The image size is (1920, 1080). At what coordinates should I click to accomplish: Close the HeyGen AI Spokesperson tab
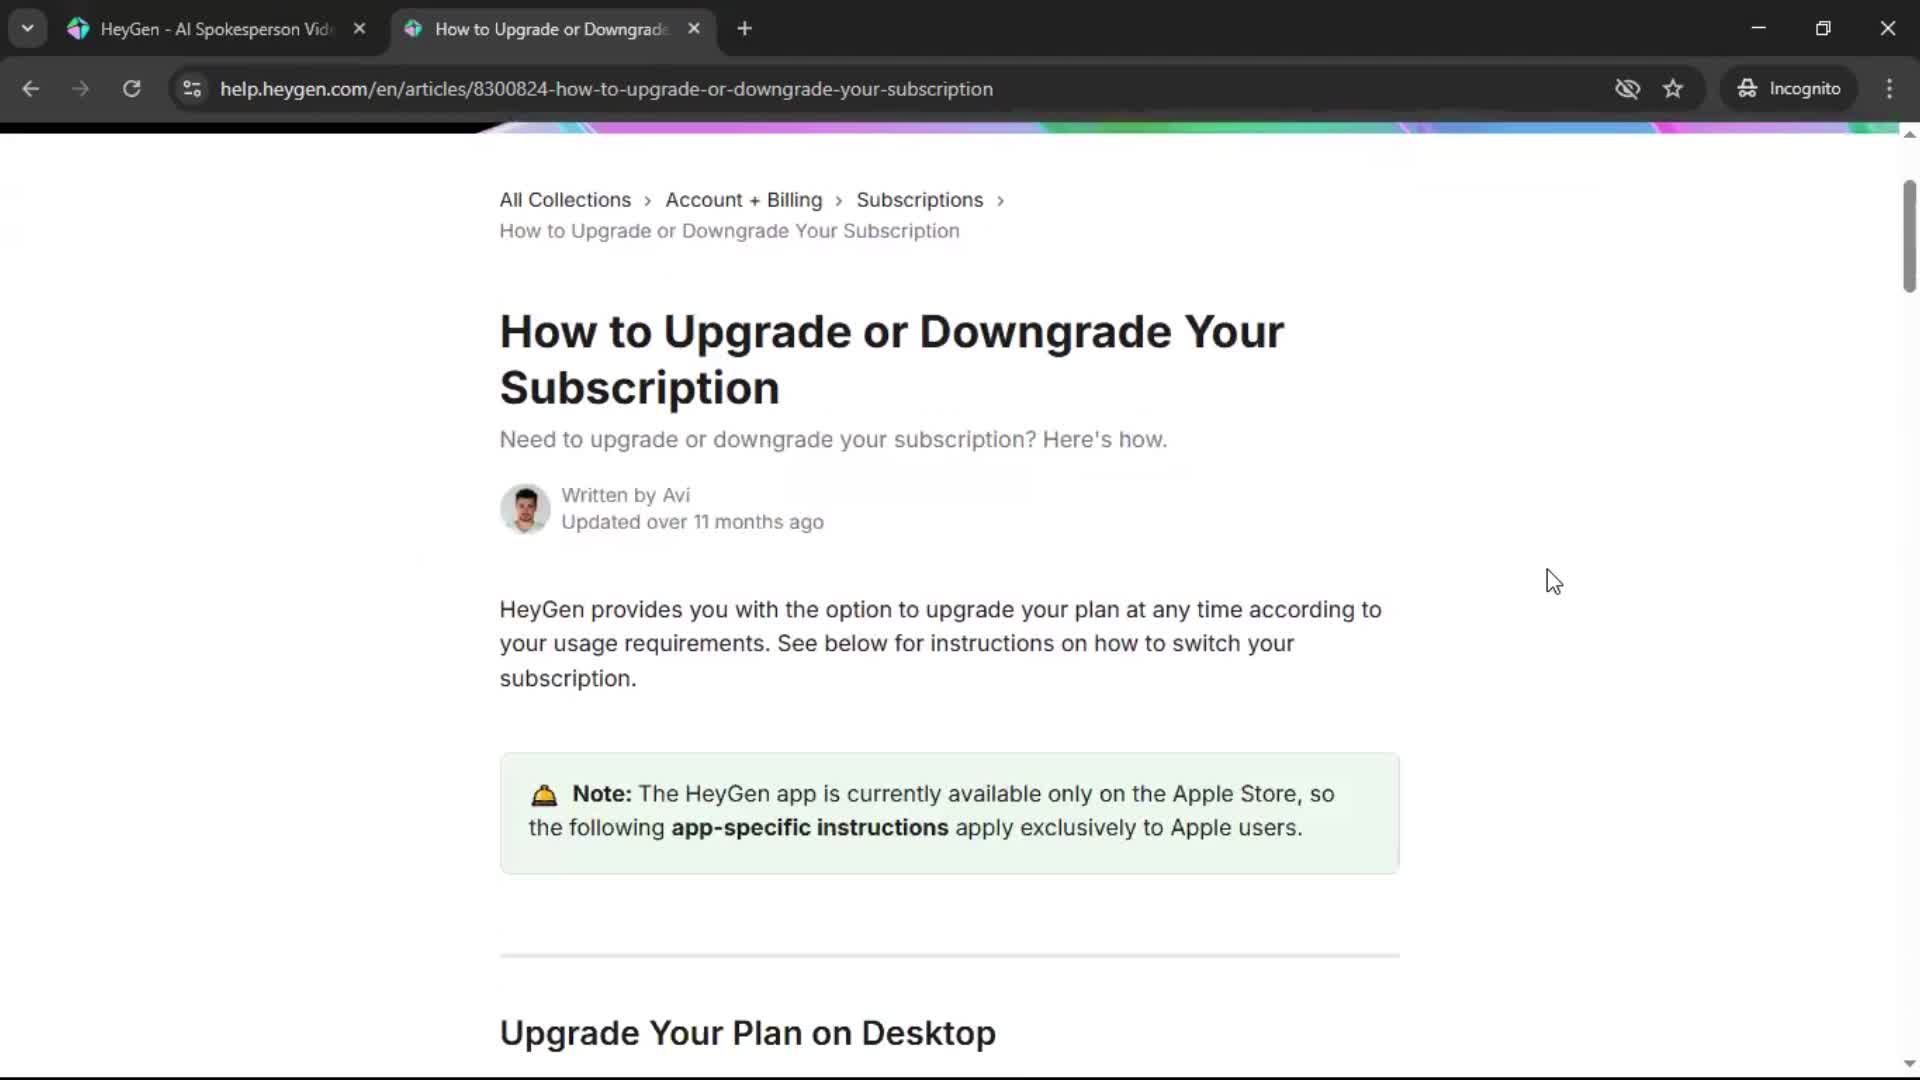pos(359,29)
